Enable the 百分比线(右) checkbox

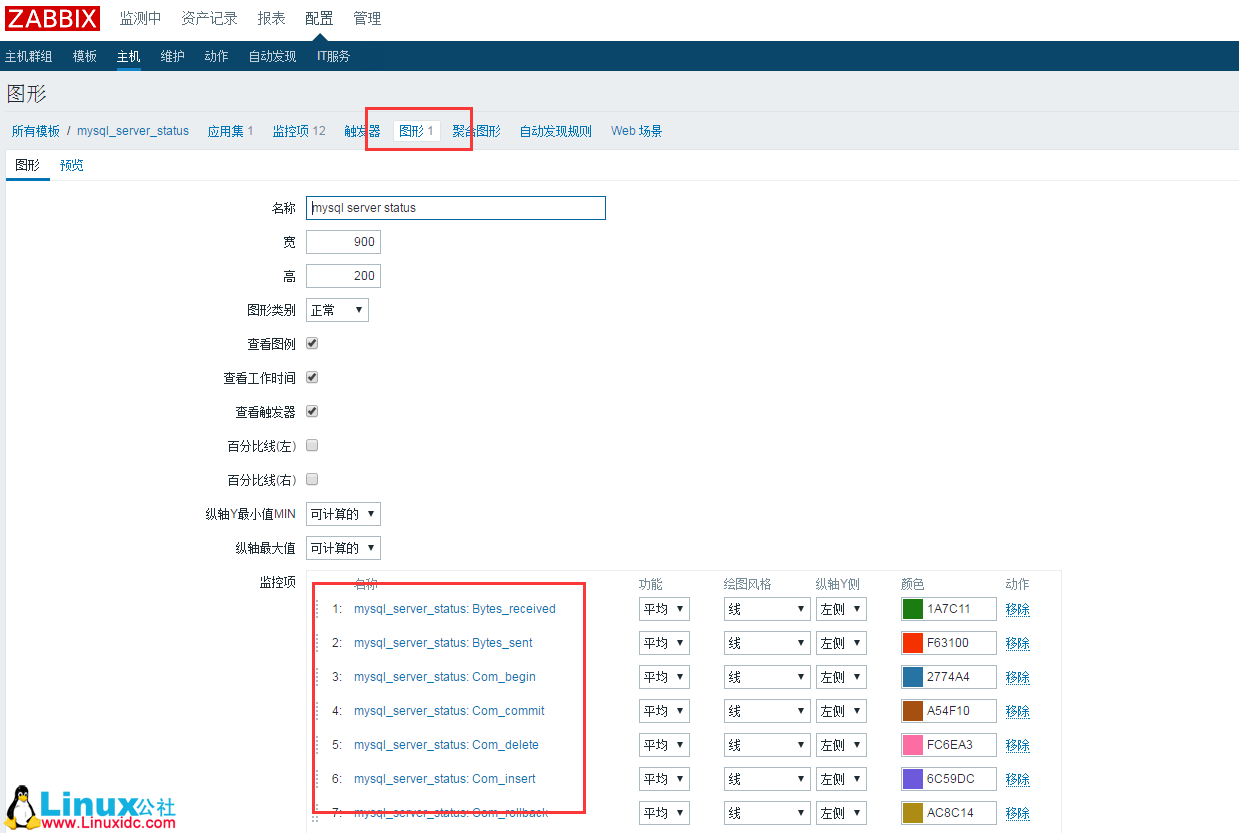[311, 479]
